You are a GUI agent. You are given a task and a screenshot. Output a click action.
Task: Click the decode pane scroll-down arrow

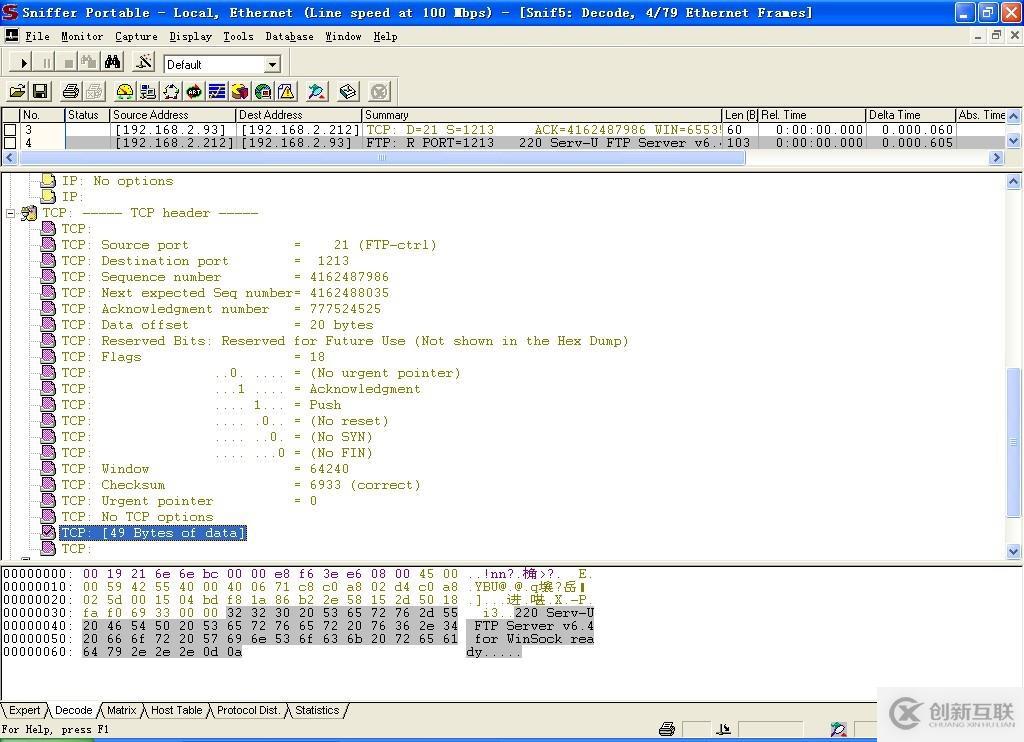pyautogui.click(x=1013, y=551)
